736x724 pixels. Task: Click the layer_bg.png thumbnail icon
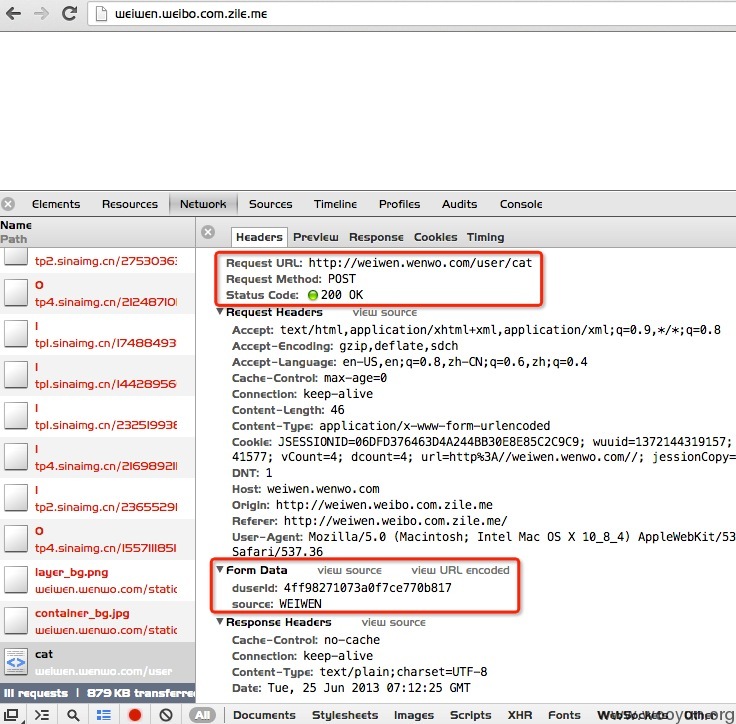click(16, 580)
